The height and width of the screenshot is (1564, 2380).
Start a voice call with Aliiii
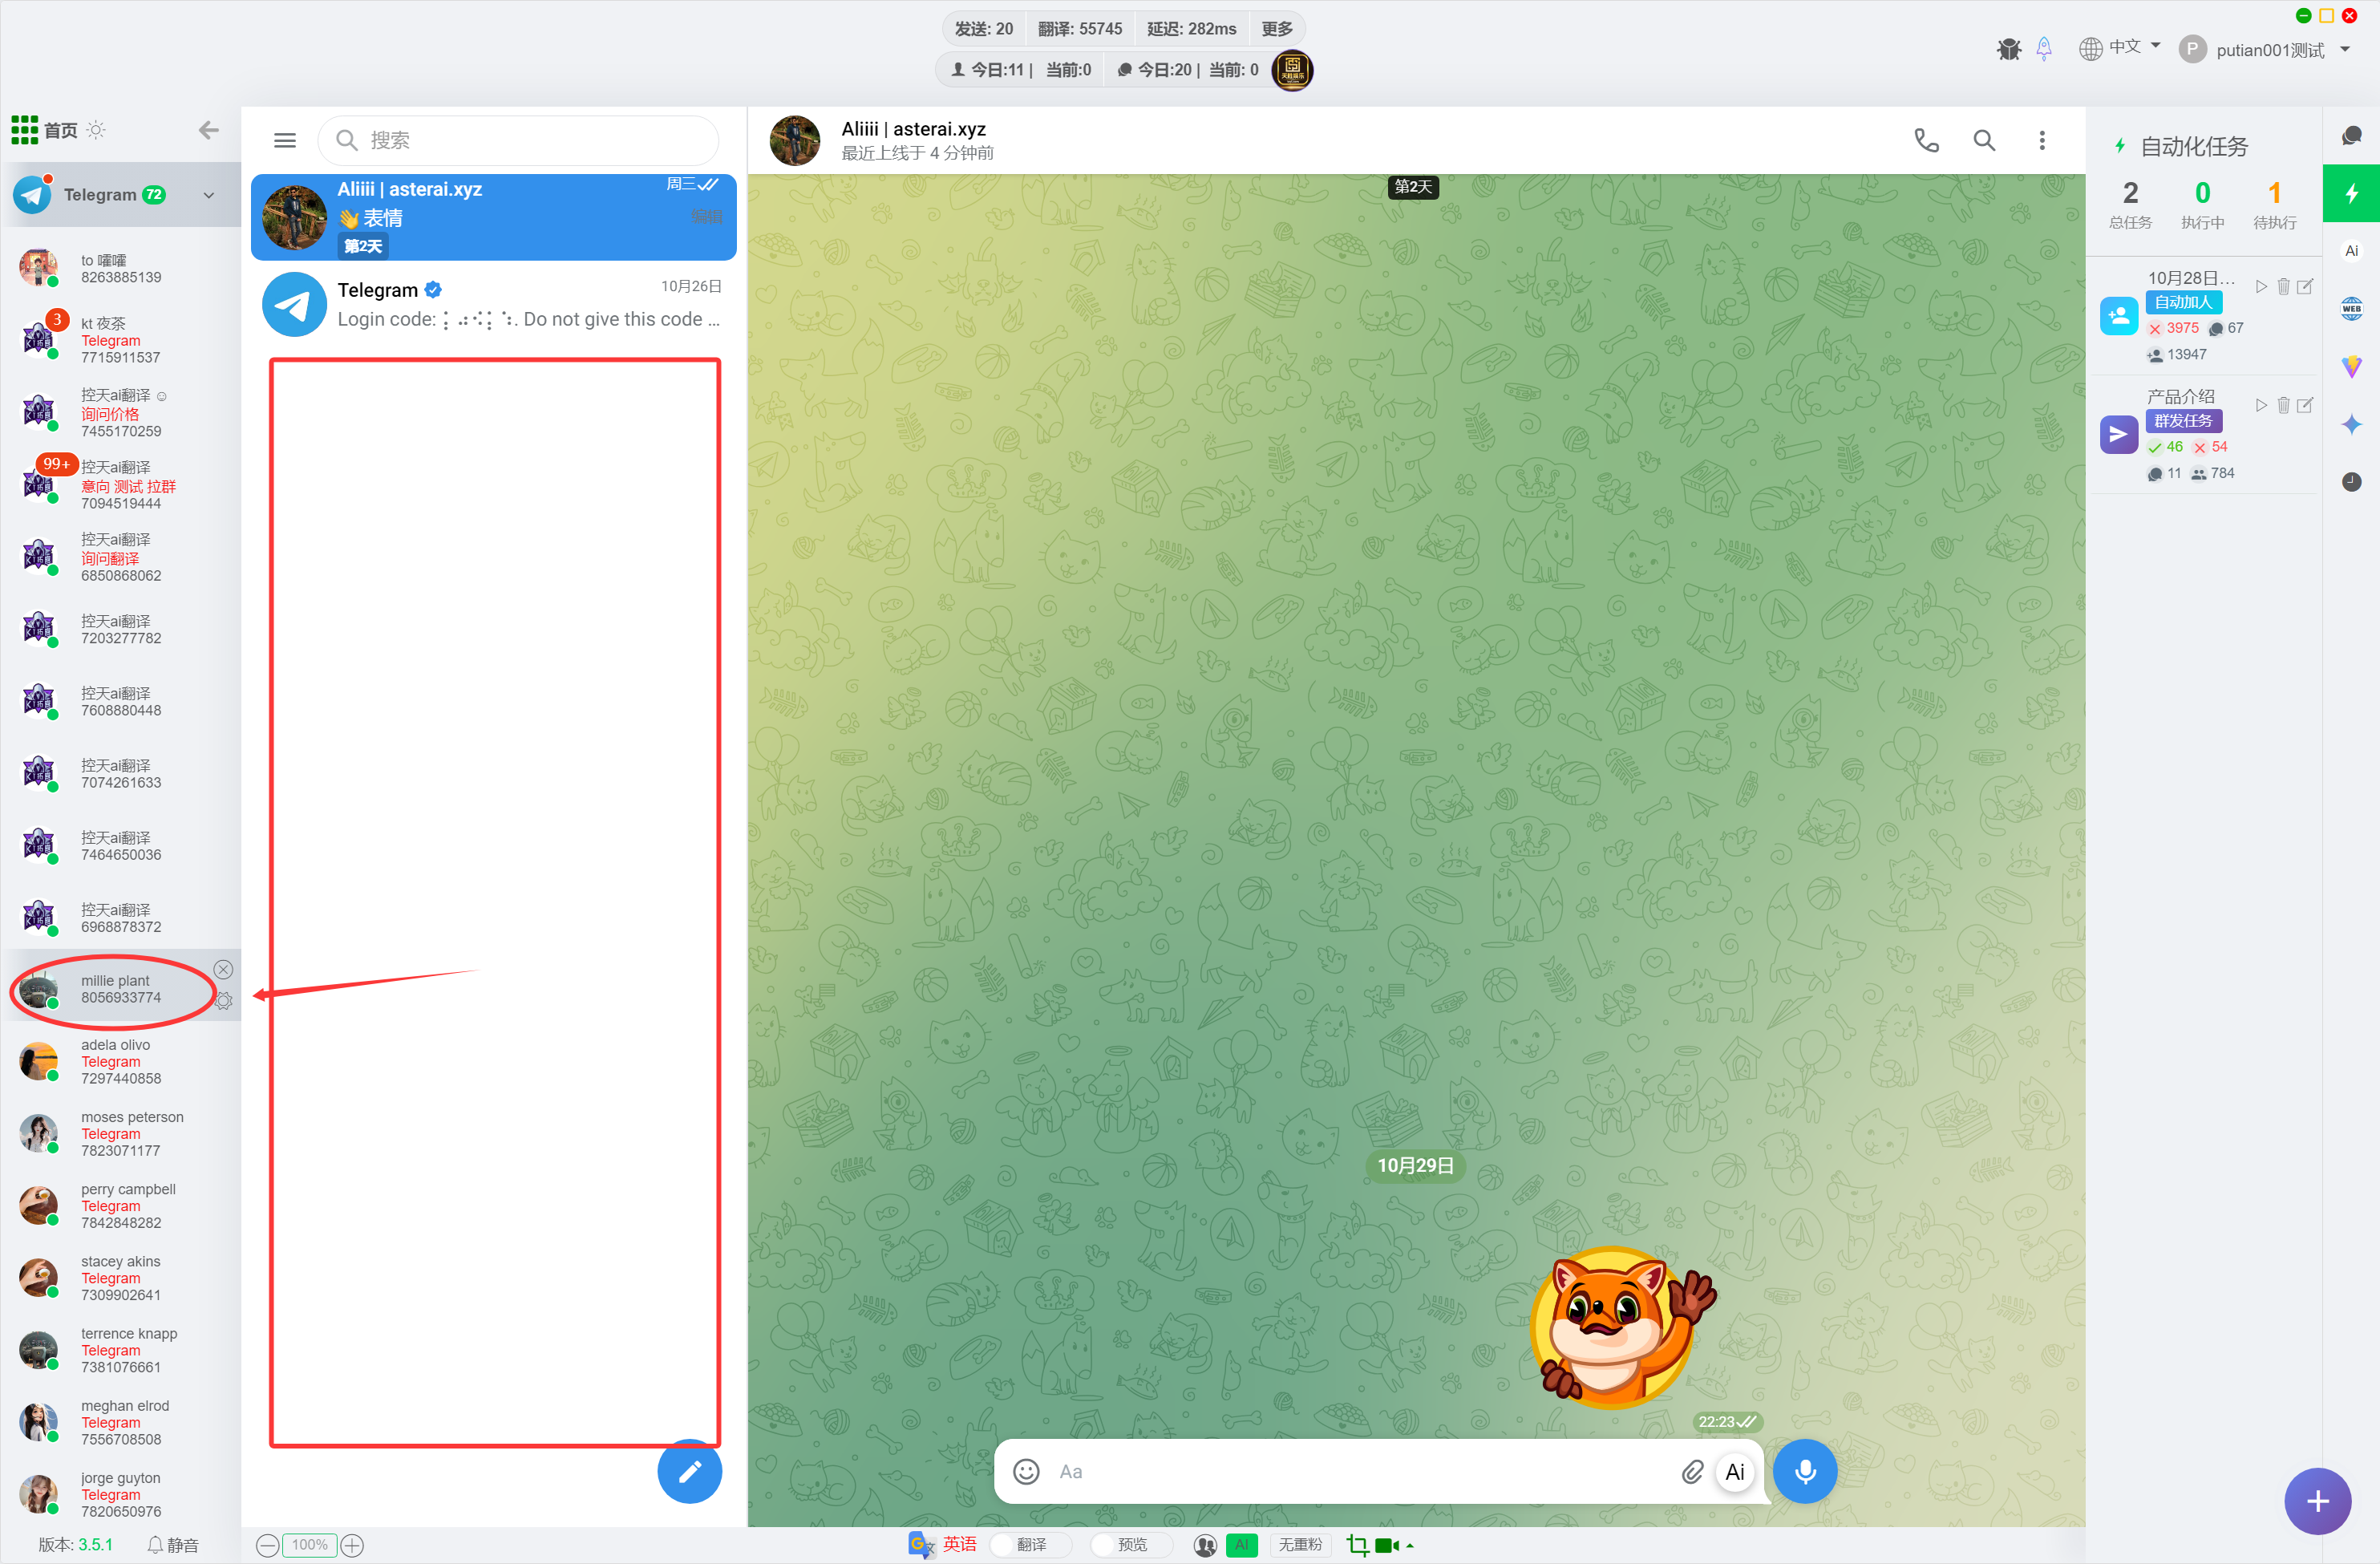click(1925, 140)
